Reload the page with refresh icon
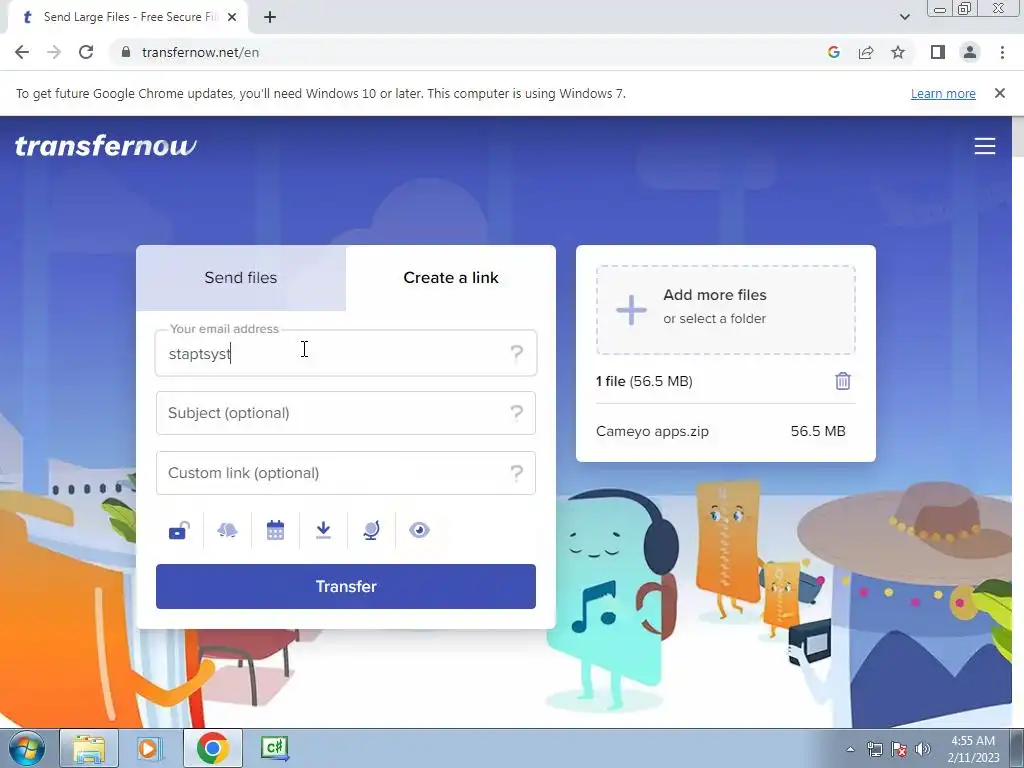Screen dimensions: 1024x768 click(x=86, y=52)
